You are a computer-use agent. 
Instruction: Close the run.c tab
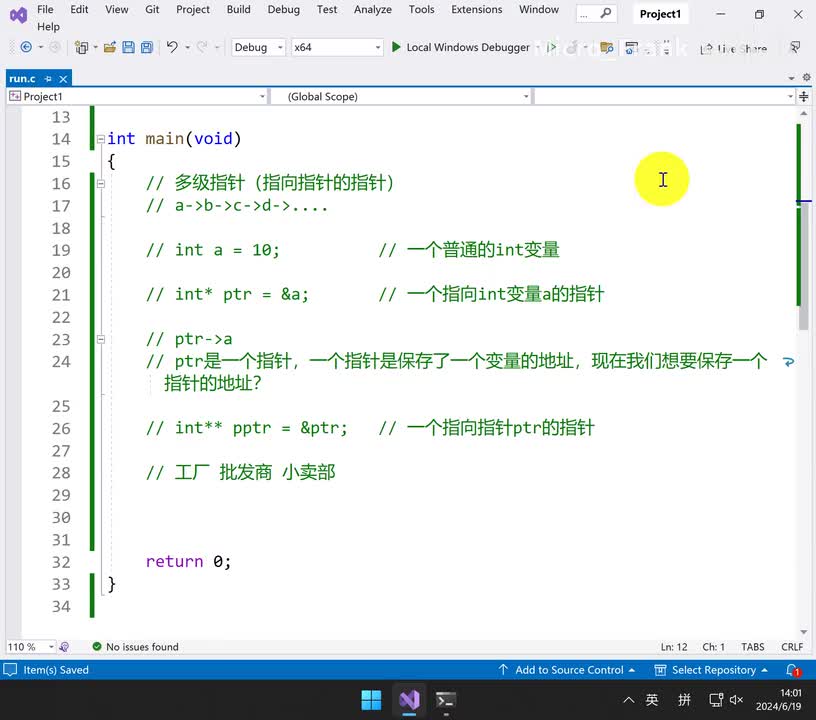coord(63,79)
